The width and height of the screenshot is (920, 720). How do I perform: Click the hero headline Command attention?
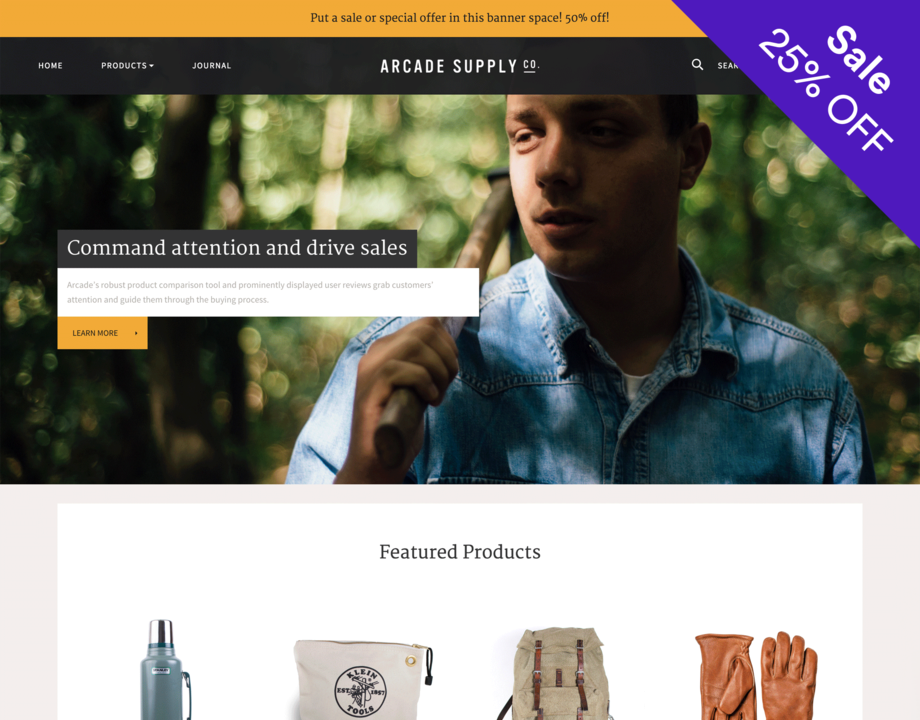point(237,248)
